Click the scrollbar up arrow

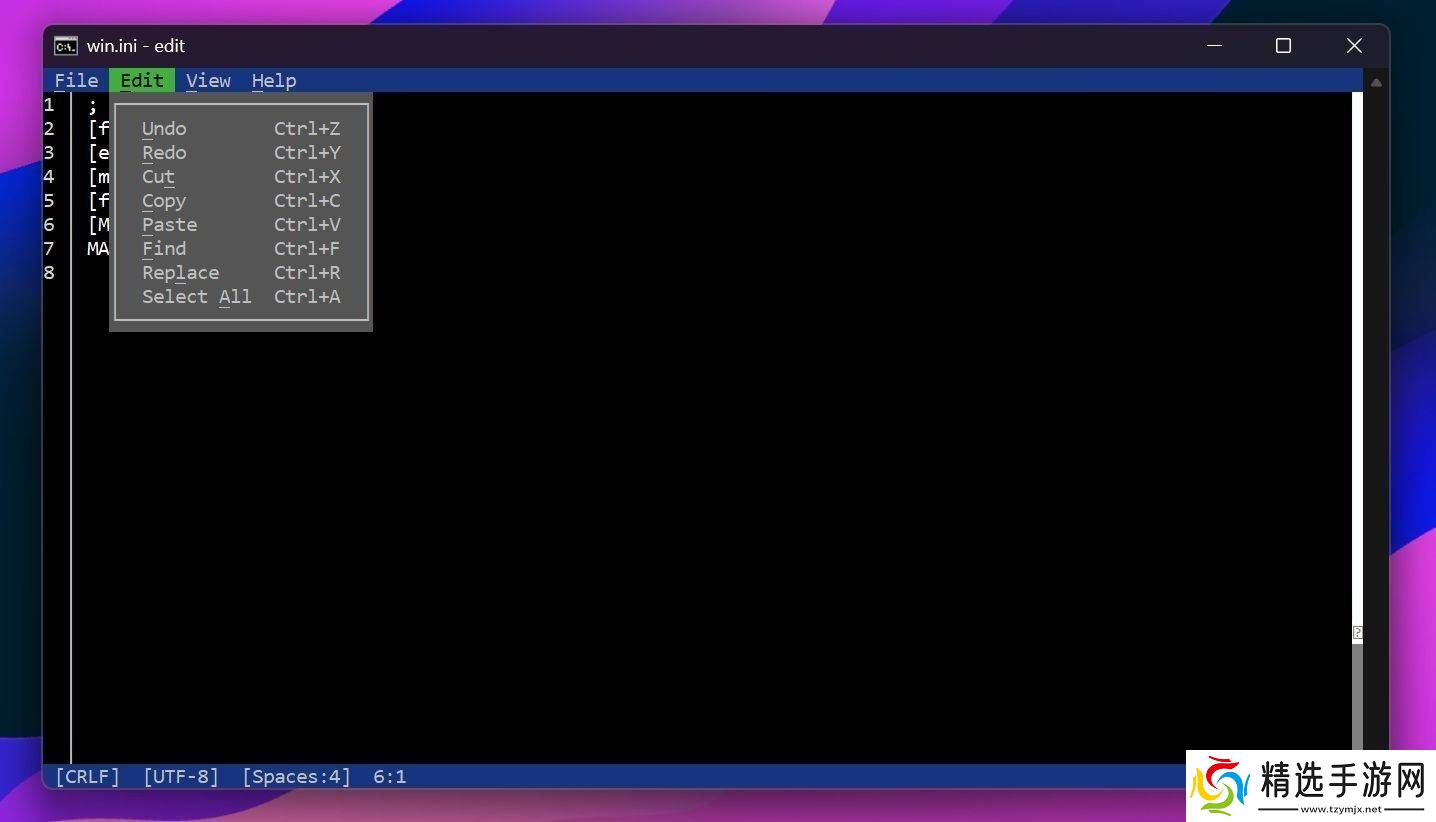1376,83
